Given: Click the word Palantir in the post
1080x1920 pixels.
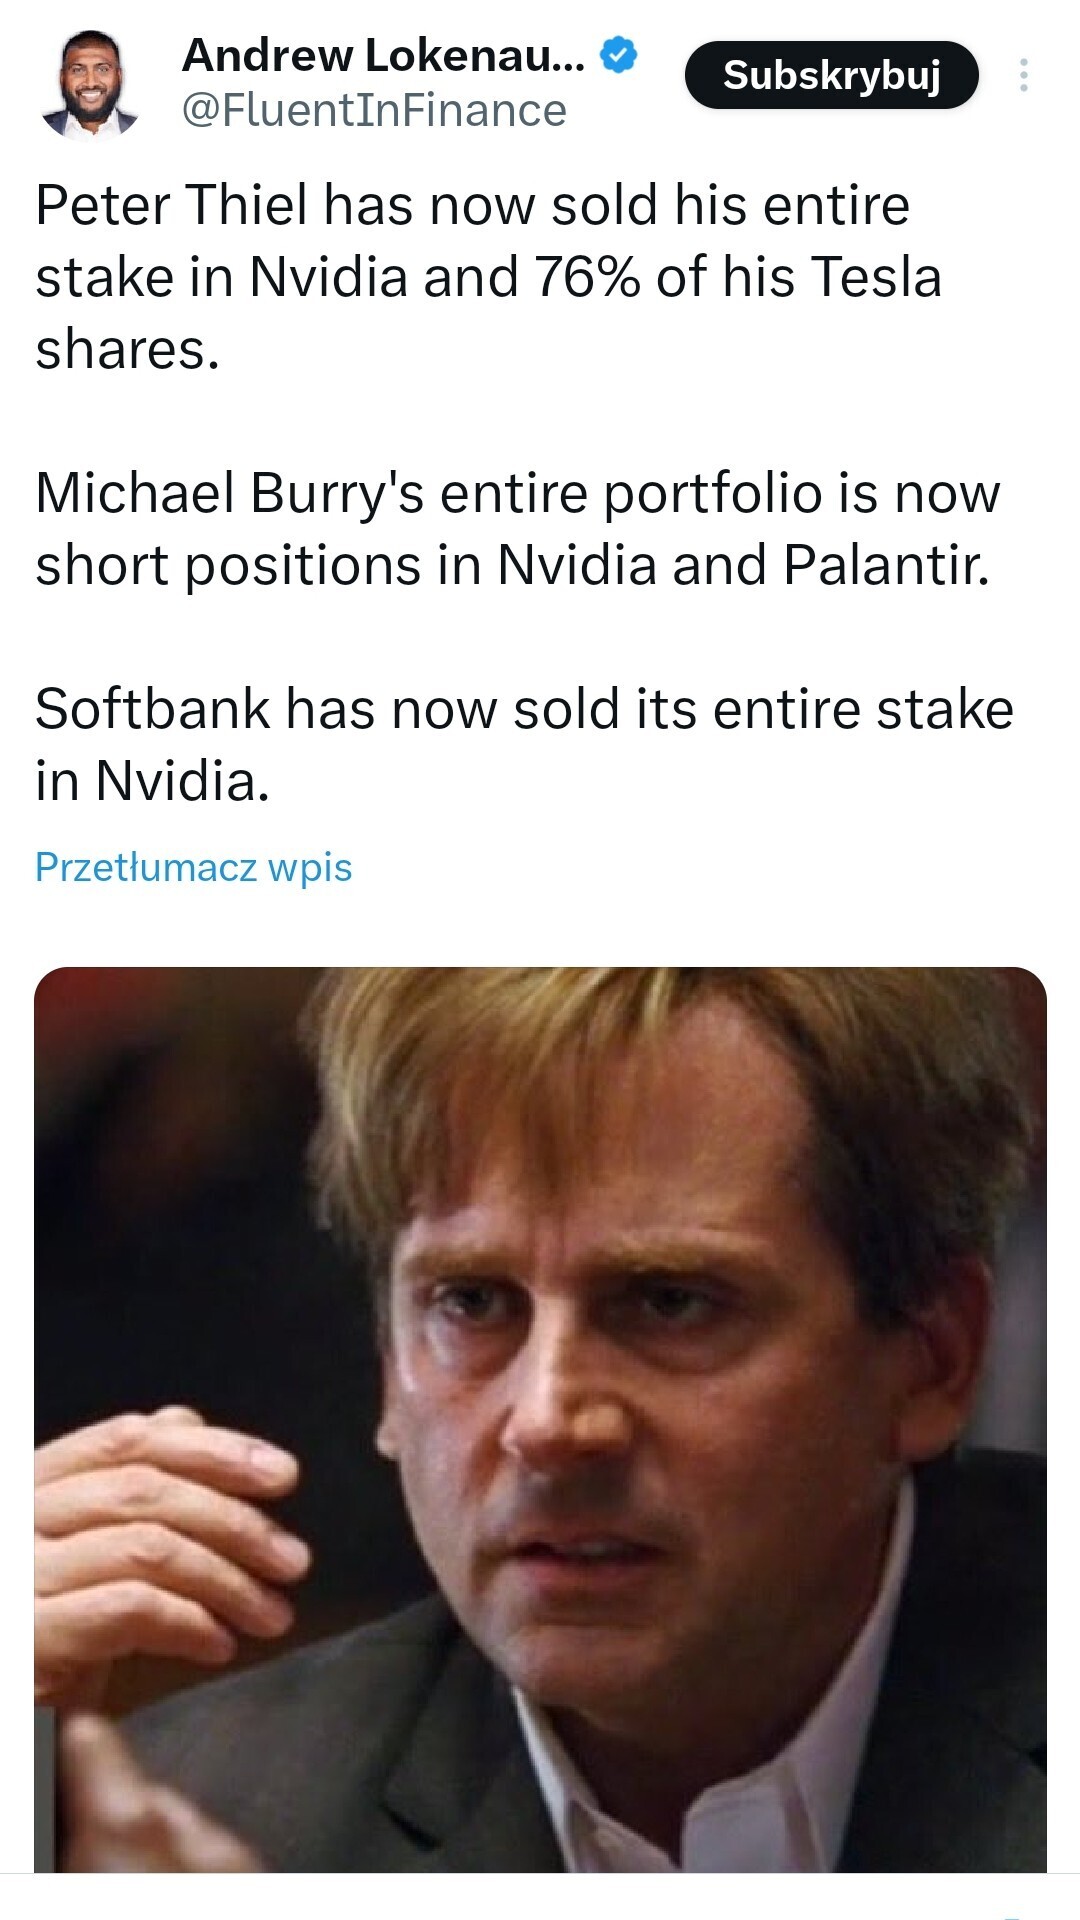Looking at the screenshot, I should pos(886,566).
